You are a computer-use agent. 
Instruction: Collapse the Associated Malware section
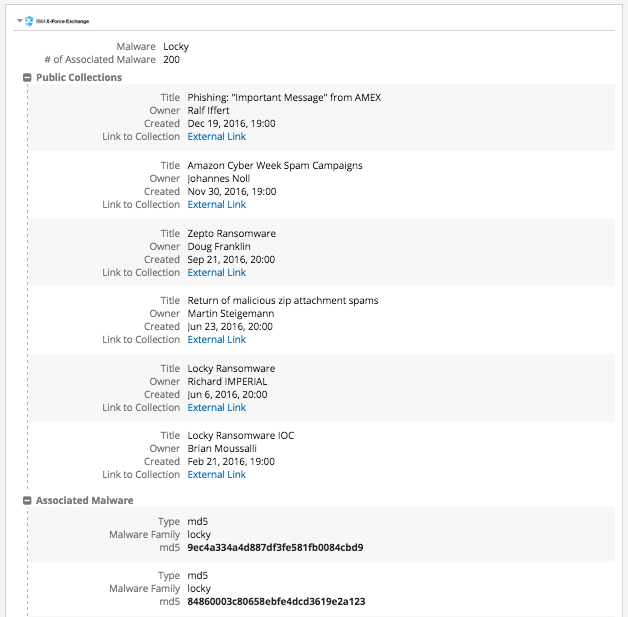click(x=26, y=500)
